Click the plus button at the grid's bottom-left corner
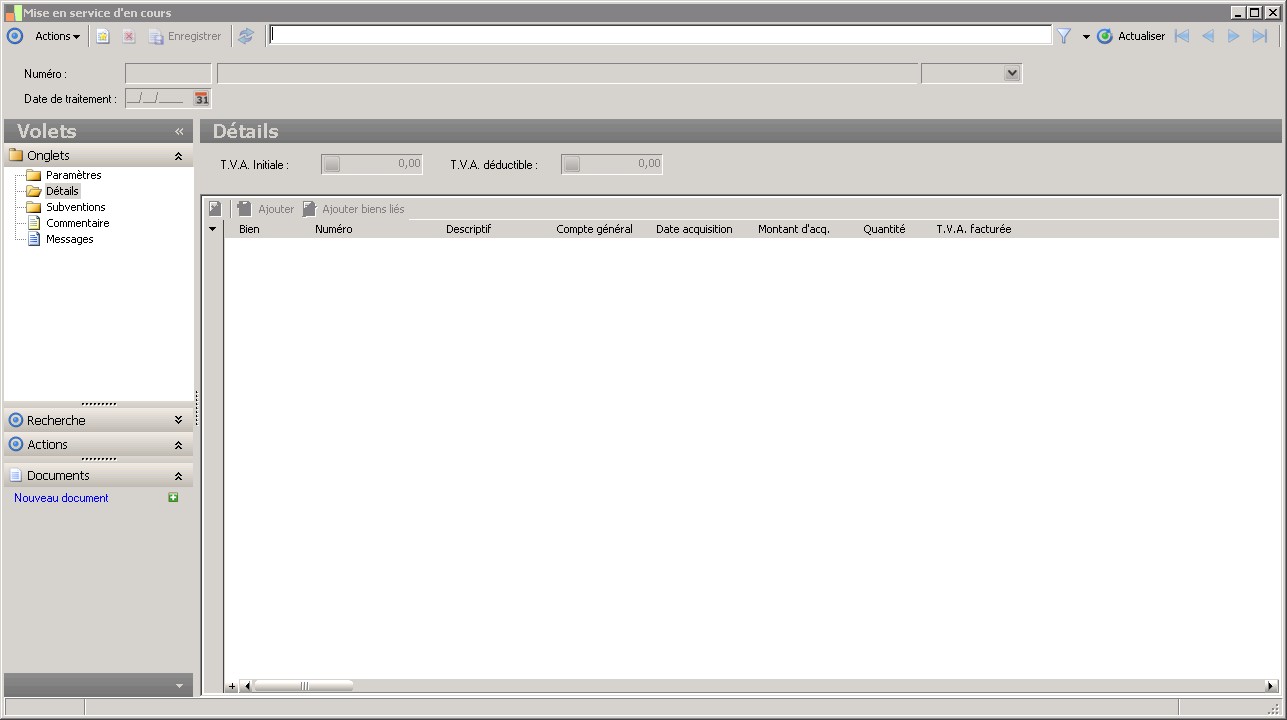 [x=232, y=686]
